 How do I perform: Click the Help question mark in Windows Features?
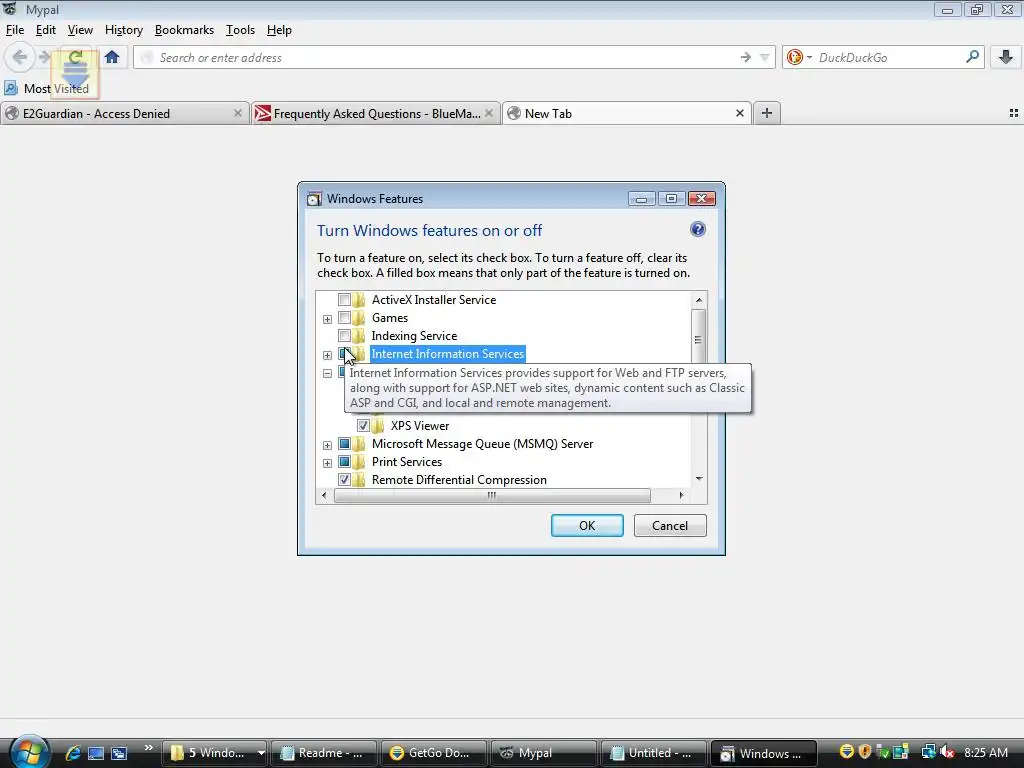[x=697, y=229]
